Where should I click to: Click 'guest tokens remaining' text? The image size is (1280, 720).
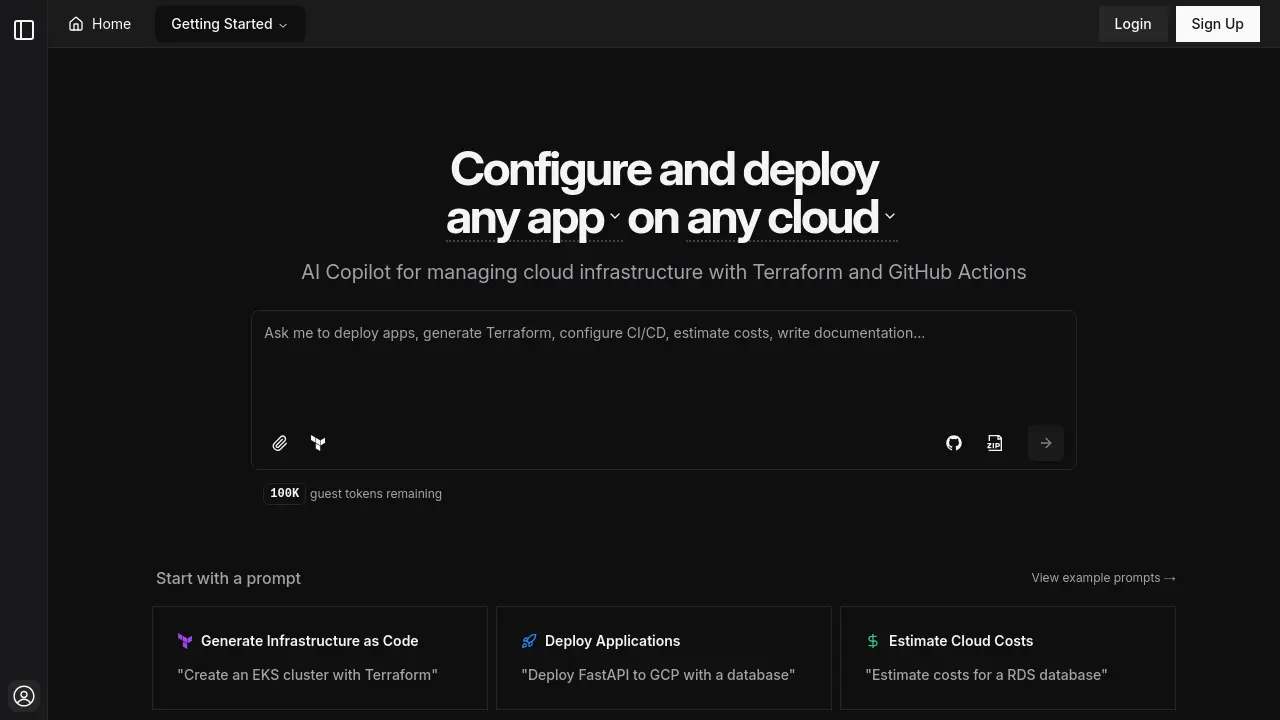click(x=376, y=494)
